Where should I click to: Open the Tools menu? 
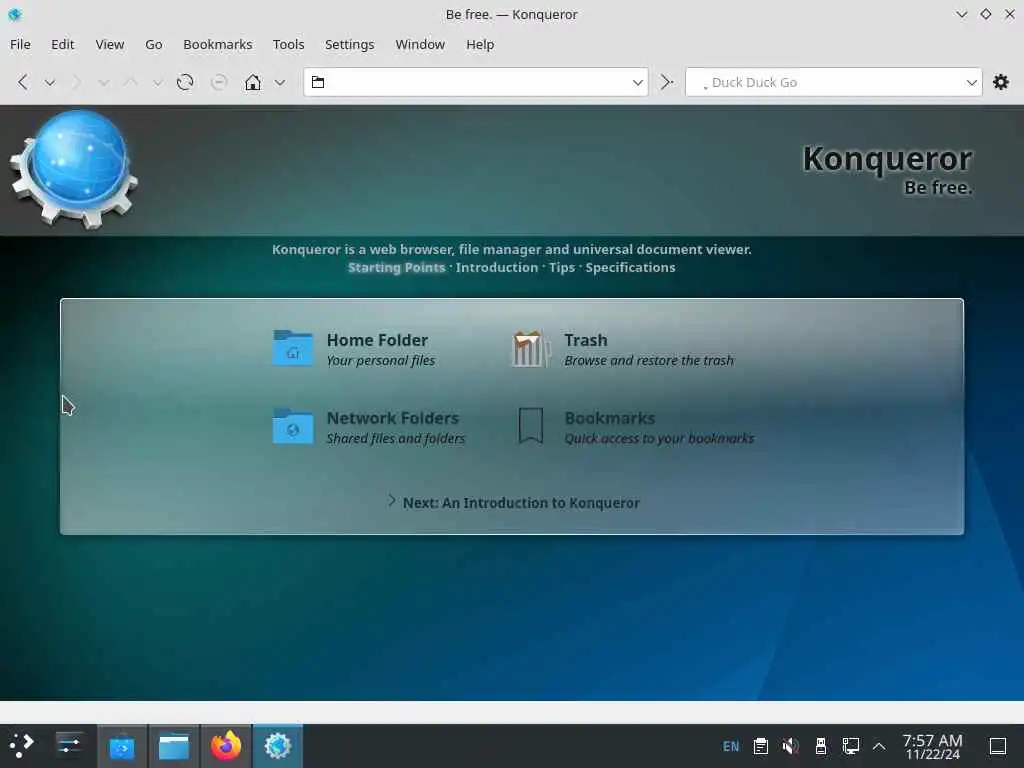pyautogui.click(x=289, y=44)
